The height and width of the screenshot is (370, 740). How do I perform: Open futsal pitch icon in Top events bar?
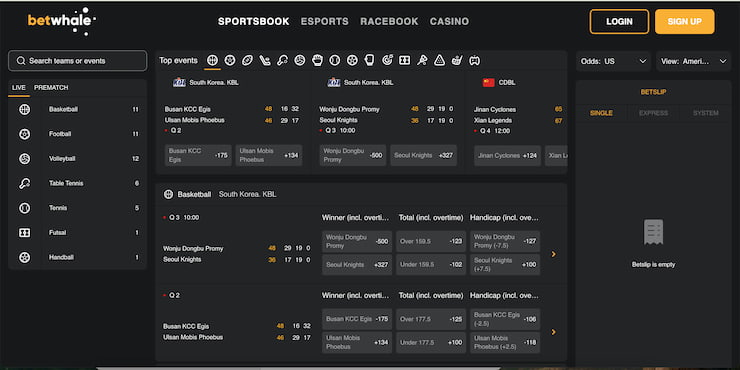404,60
